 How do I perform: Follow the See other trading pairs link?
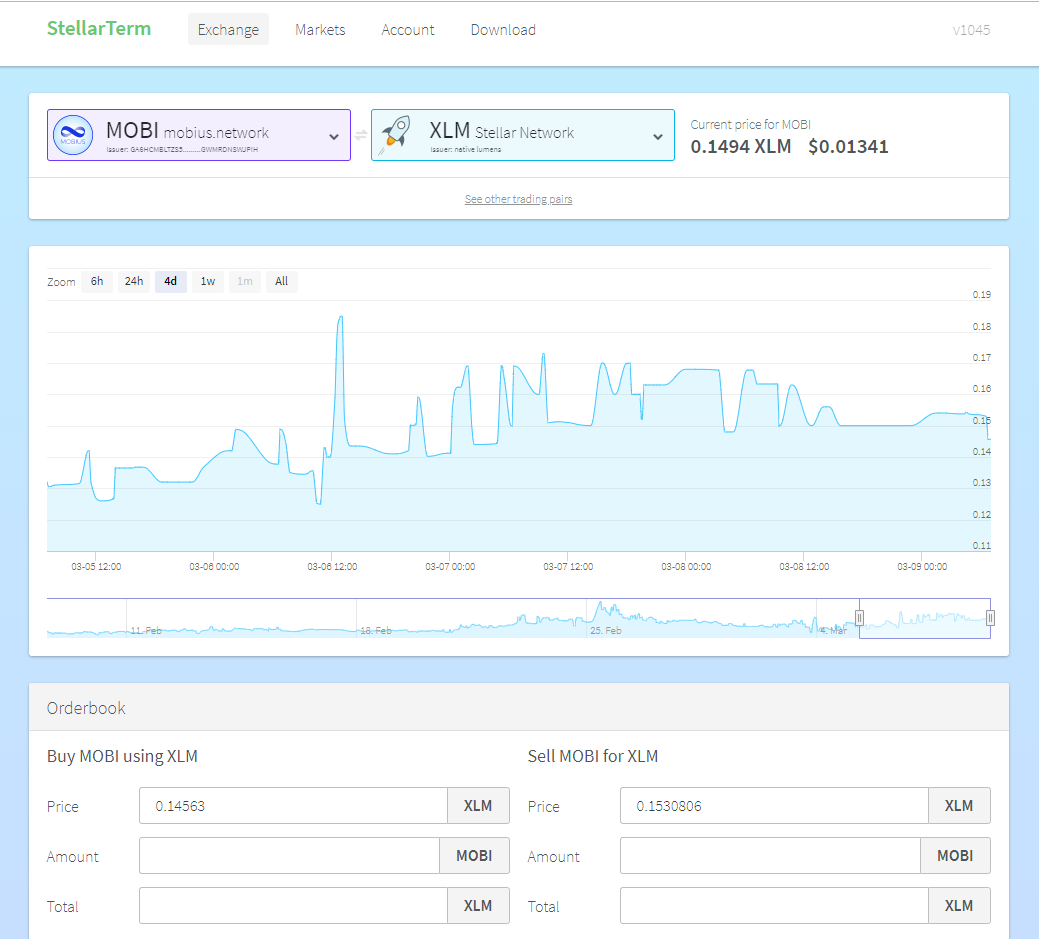518,199
